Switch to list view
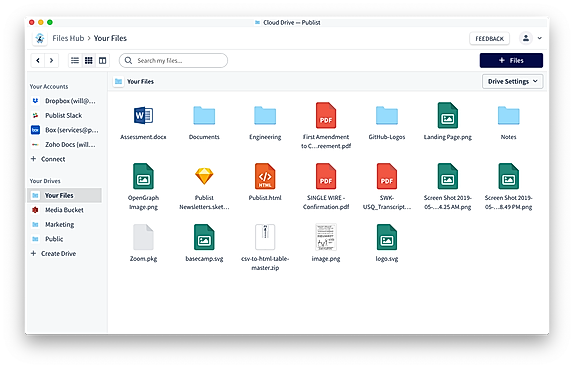 pyautogui.click(x=75, y=60)
